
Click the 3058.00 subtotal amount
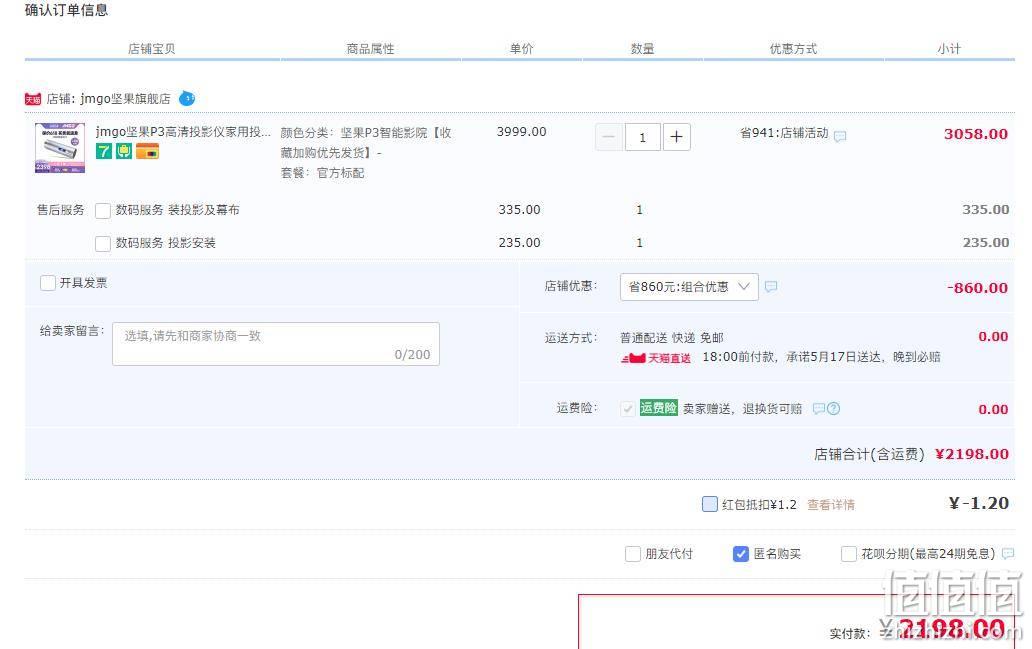point(976,134)
